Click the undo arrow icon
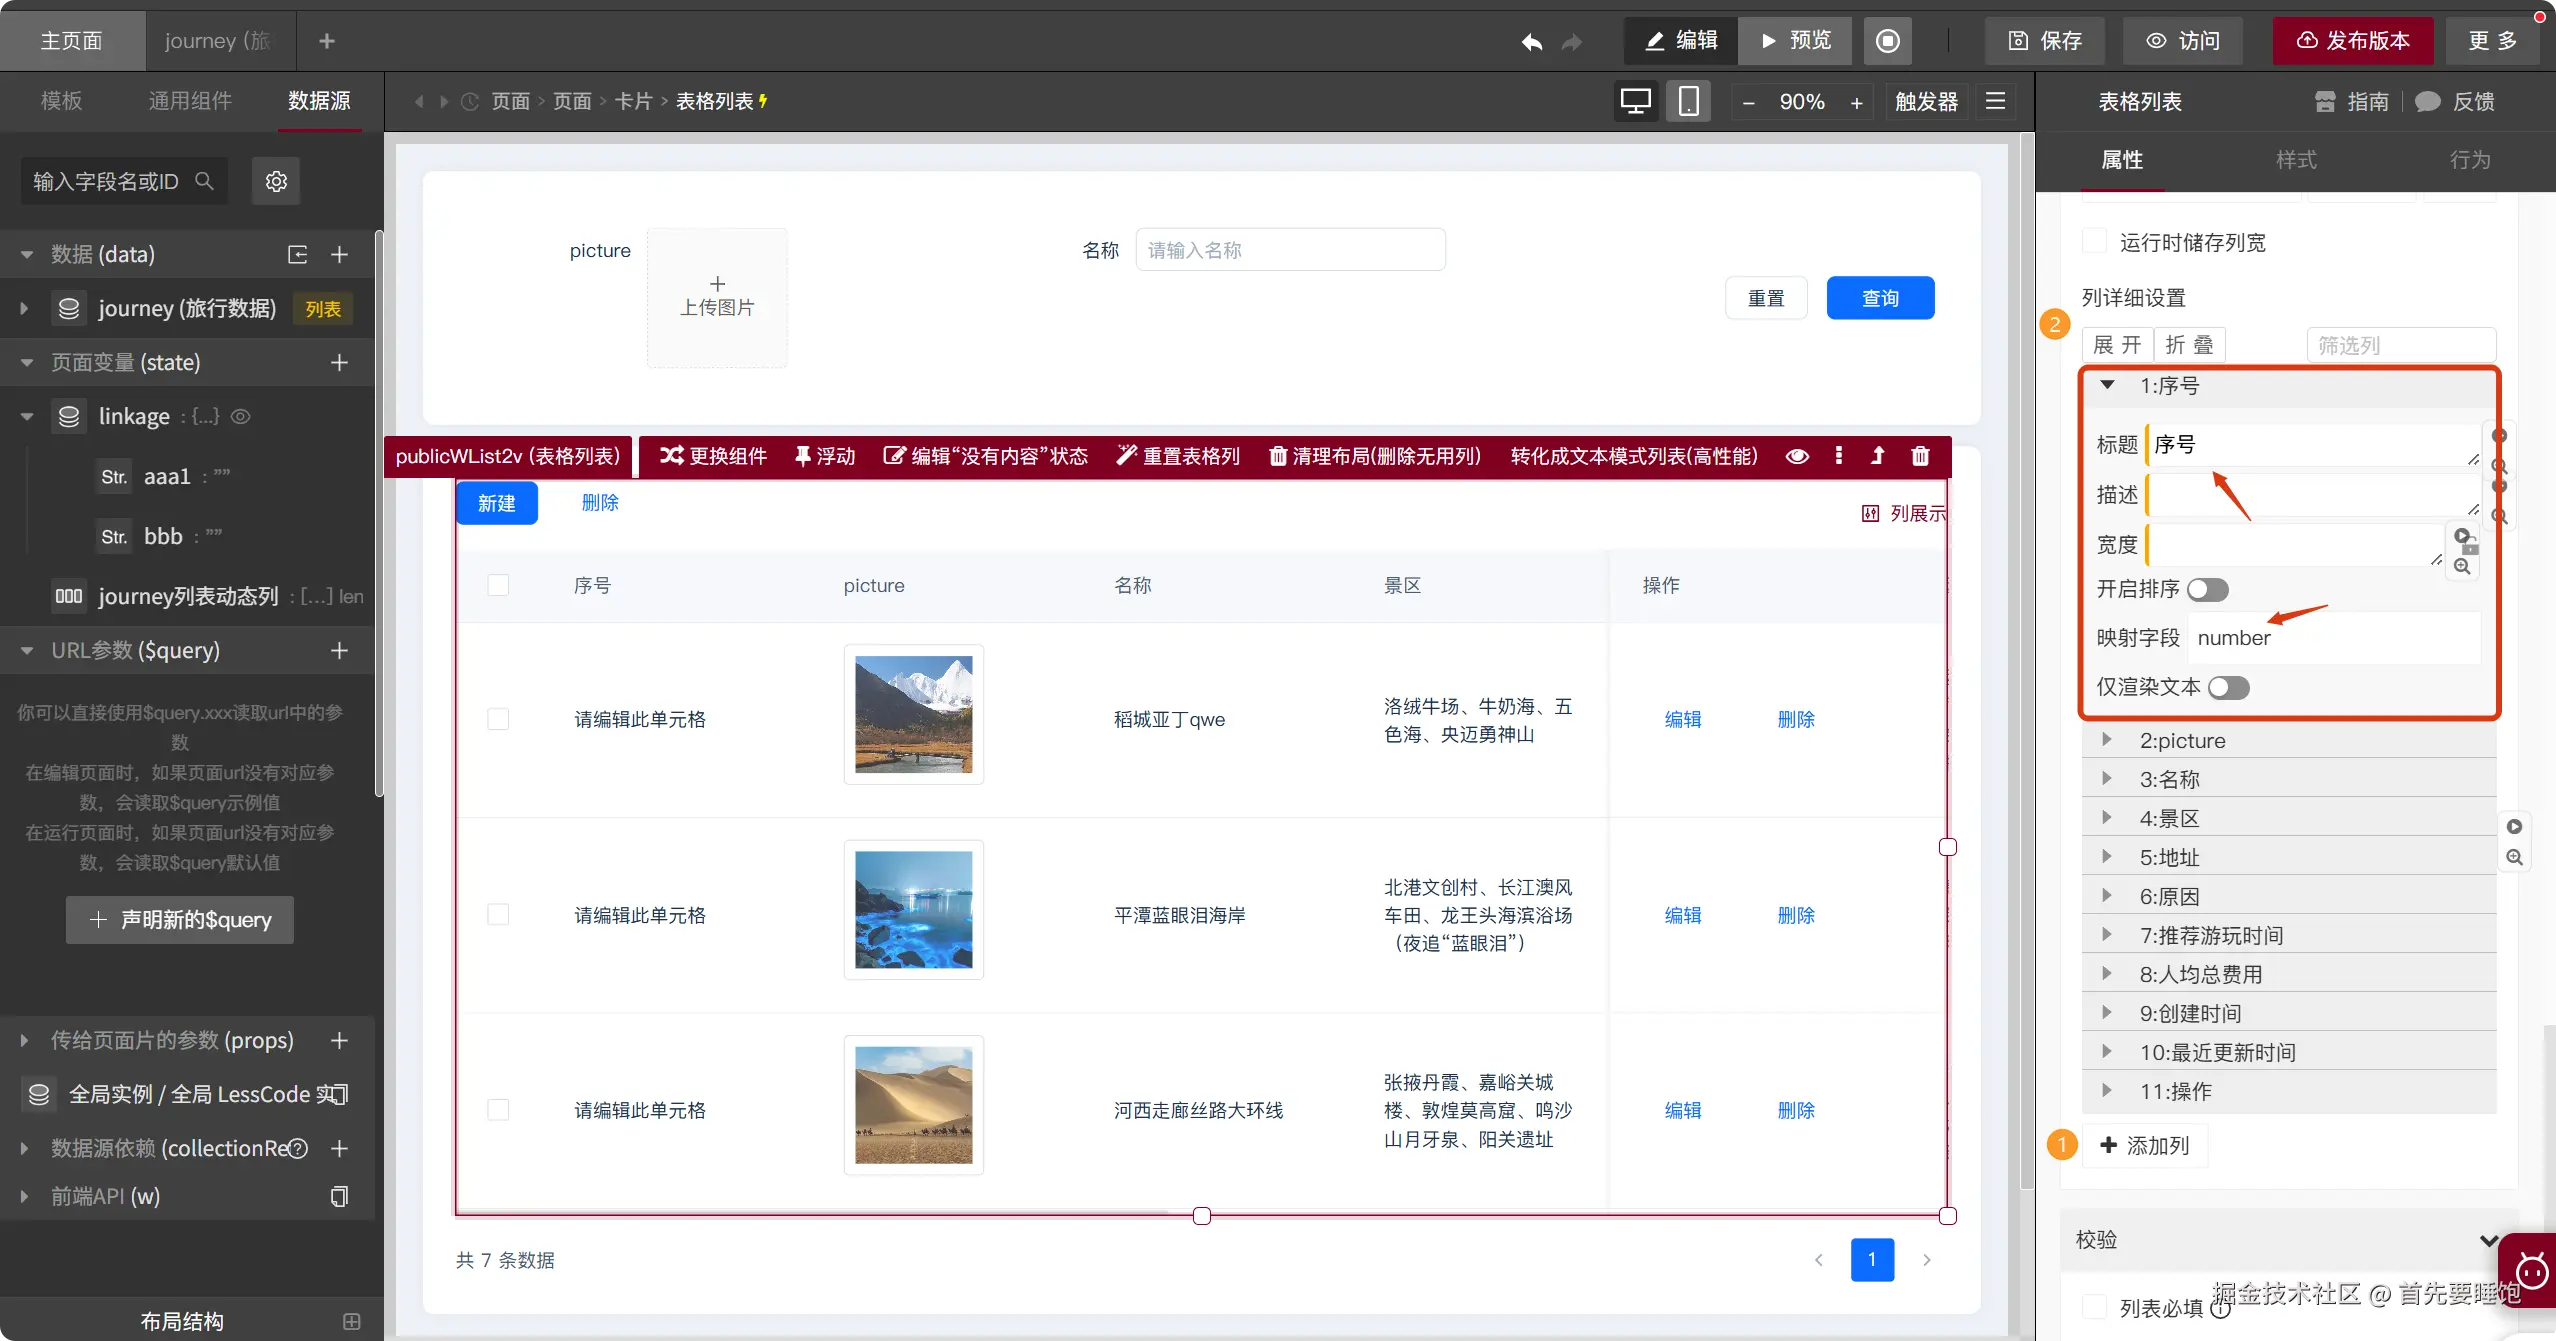Screen dimensions: 2556x1341 coord(1531,42)
